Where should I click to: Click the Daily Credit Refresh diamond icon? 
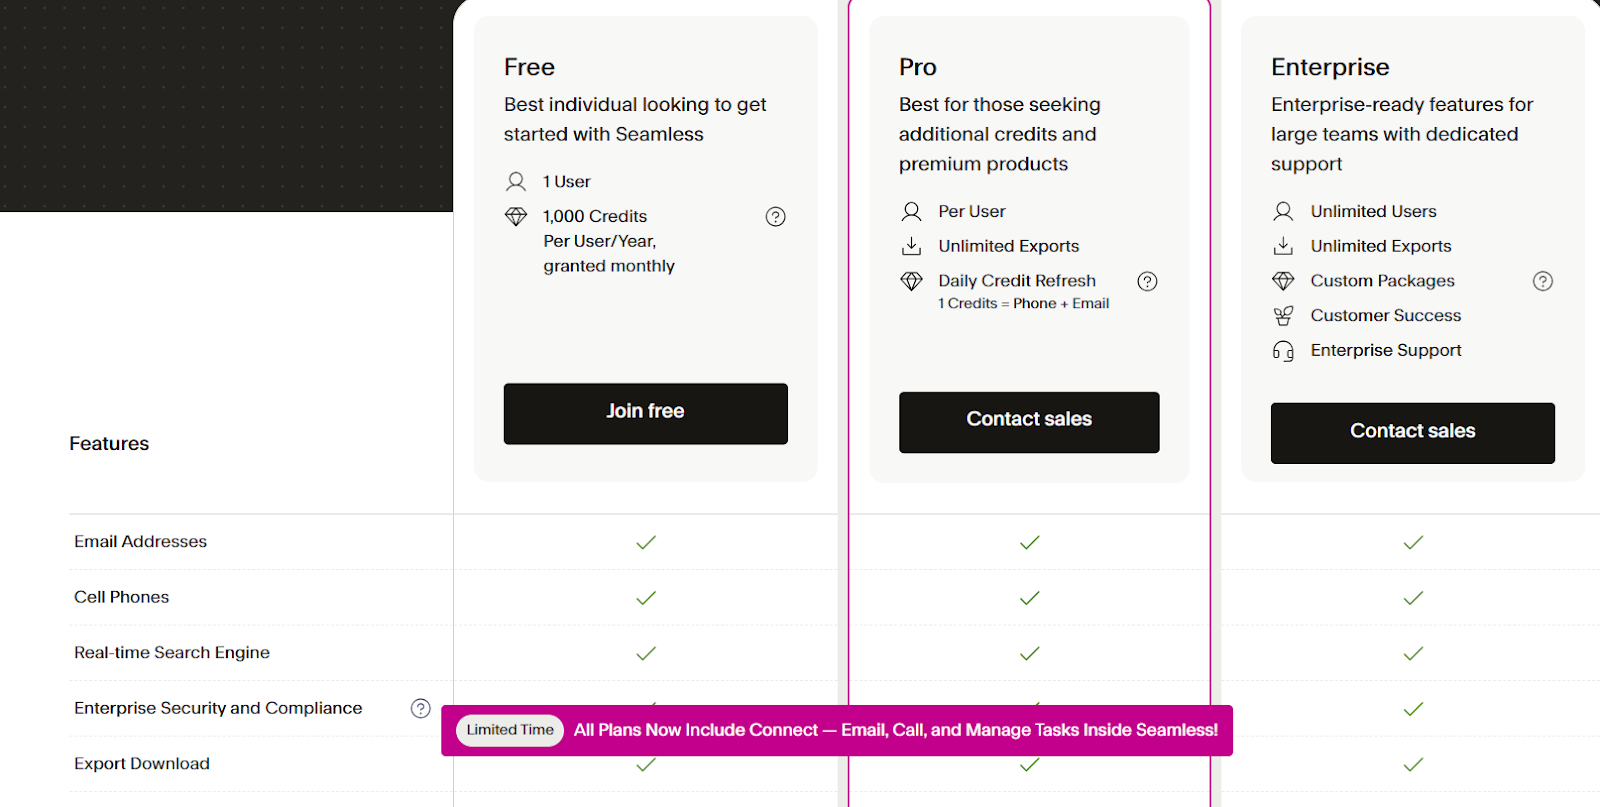[911, 281]
